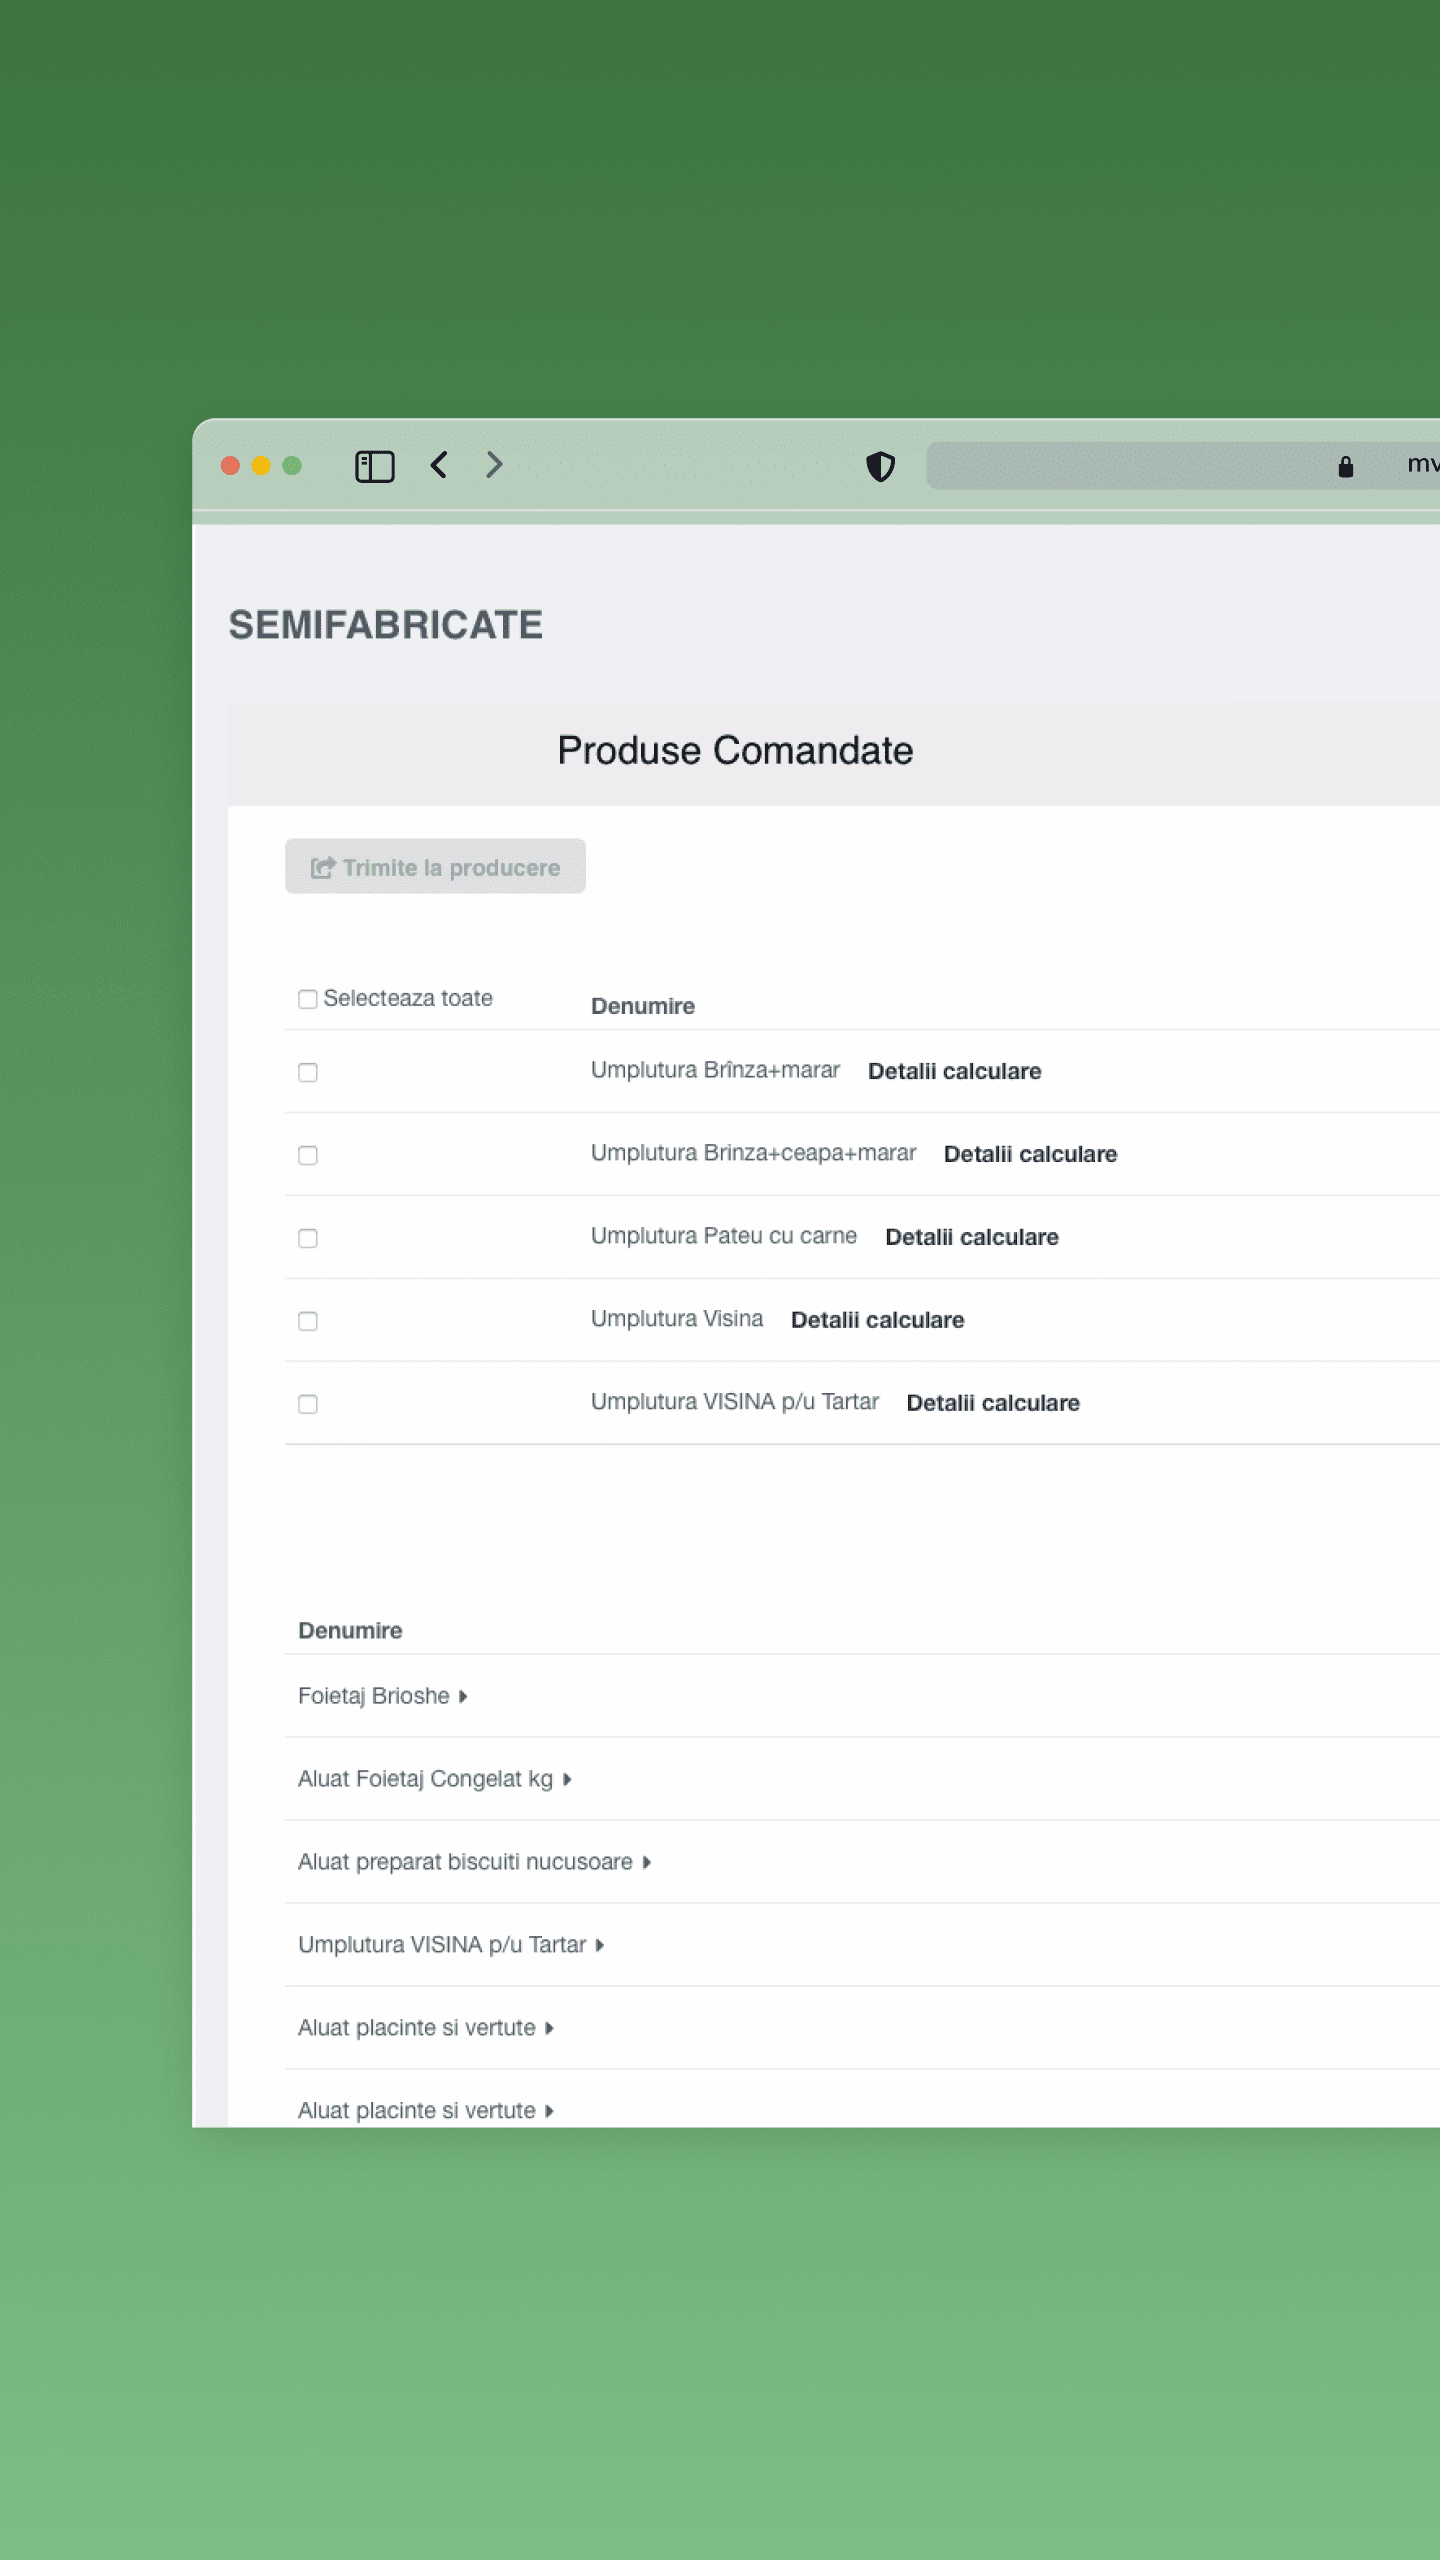This screenshot has width=1440, height=2560.
Task: Open Detalii calculare for Umplutura Visina
Action: [x=877, y=1320]
